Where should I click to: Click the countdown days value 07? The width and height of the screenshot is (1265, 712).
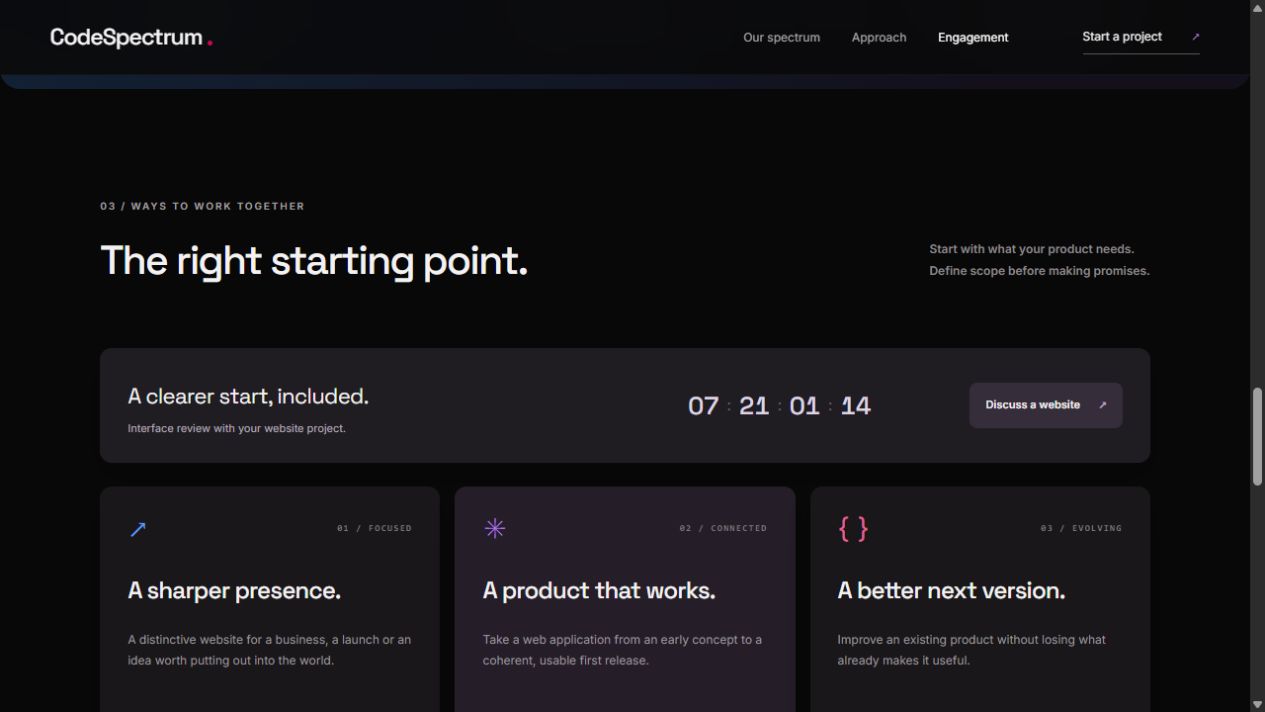(703, 406)
